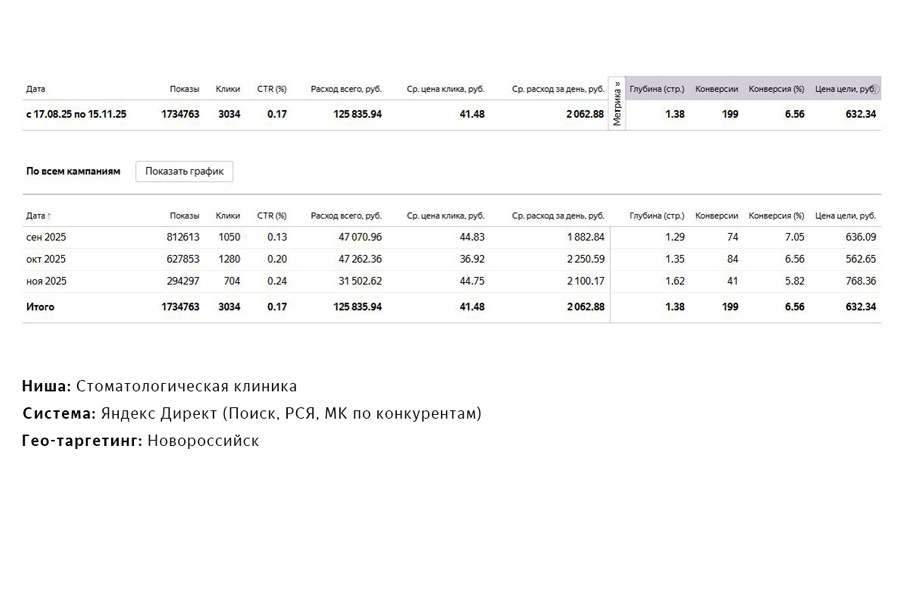Click the Клики header in lower table

[x=228, y=216]
